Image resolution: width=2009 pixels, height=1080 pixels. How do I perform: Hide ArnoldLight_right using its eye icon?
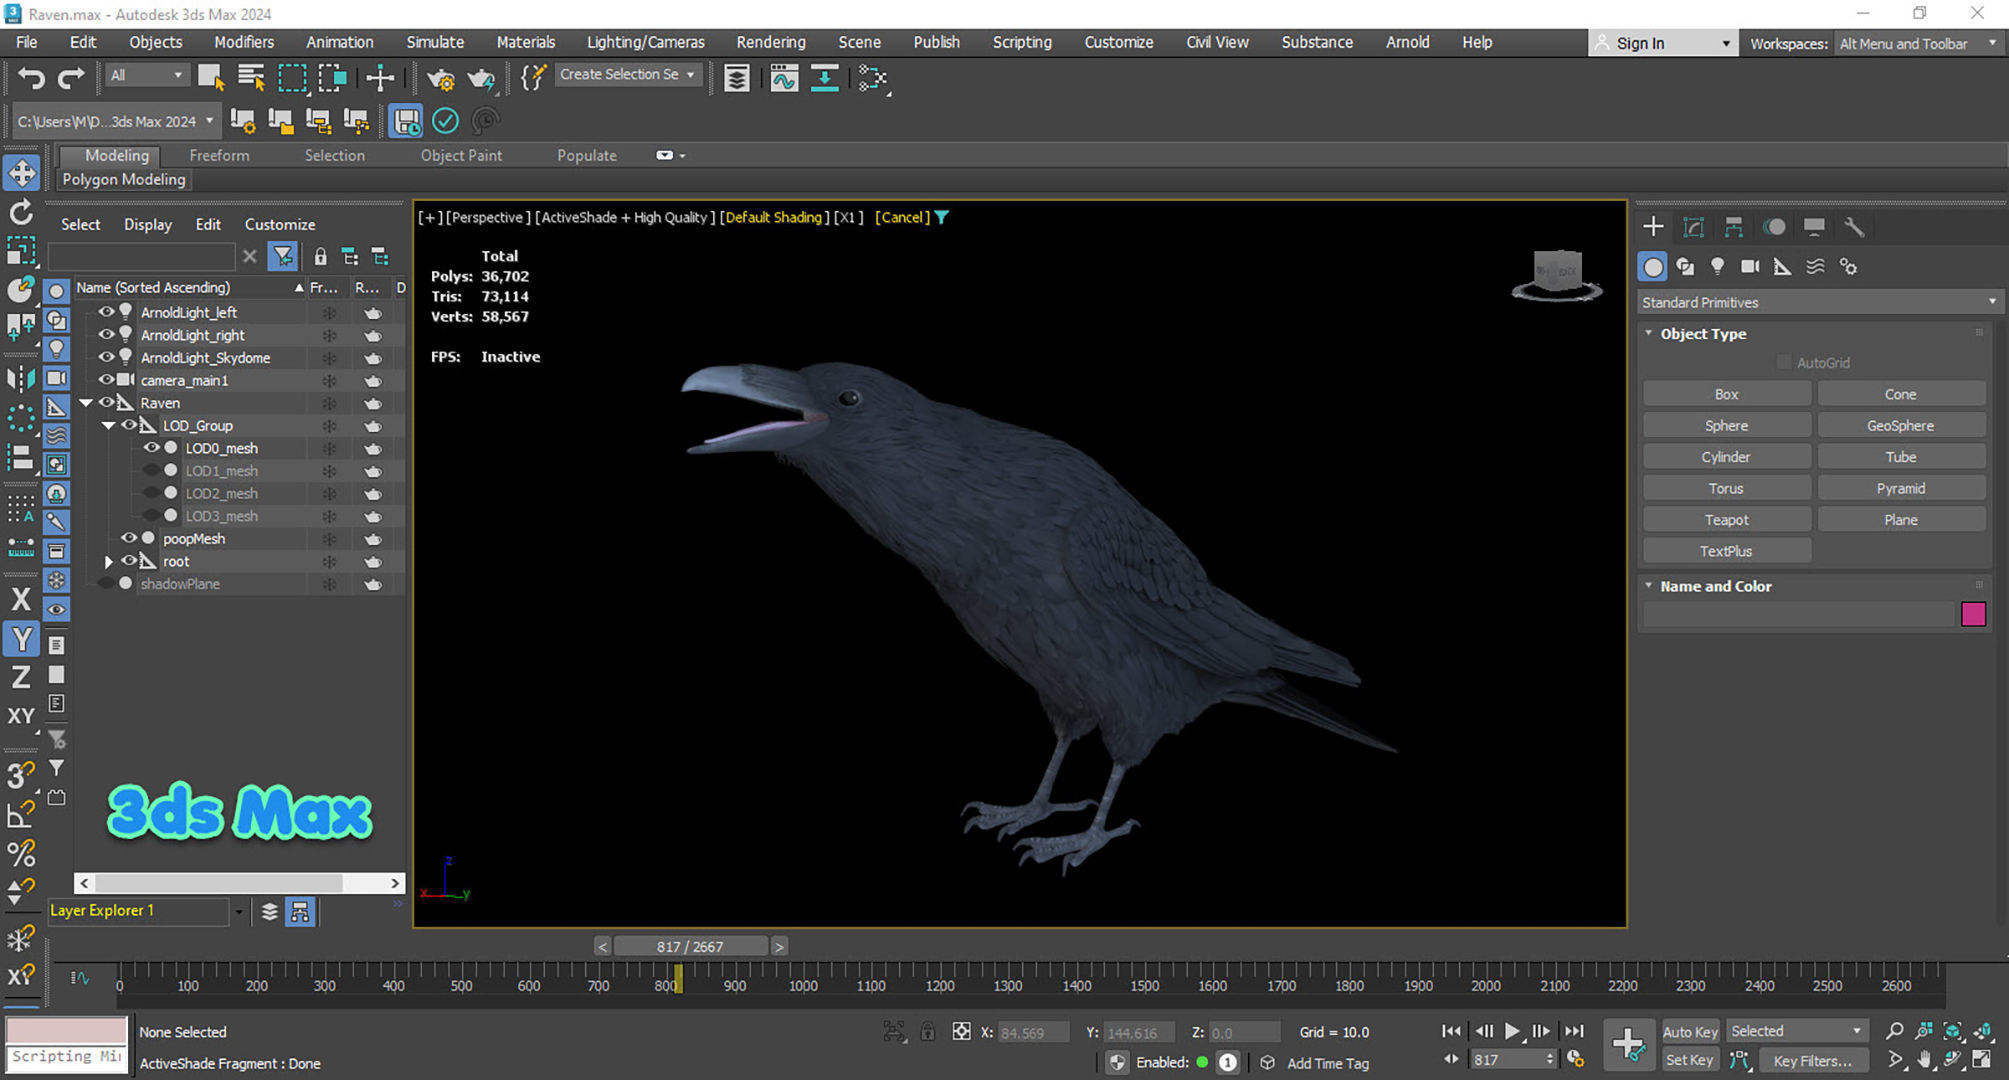click(x=105, y=334)
